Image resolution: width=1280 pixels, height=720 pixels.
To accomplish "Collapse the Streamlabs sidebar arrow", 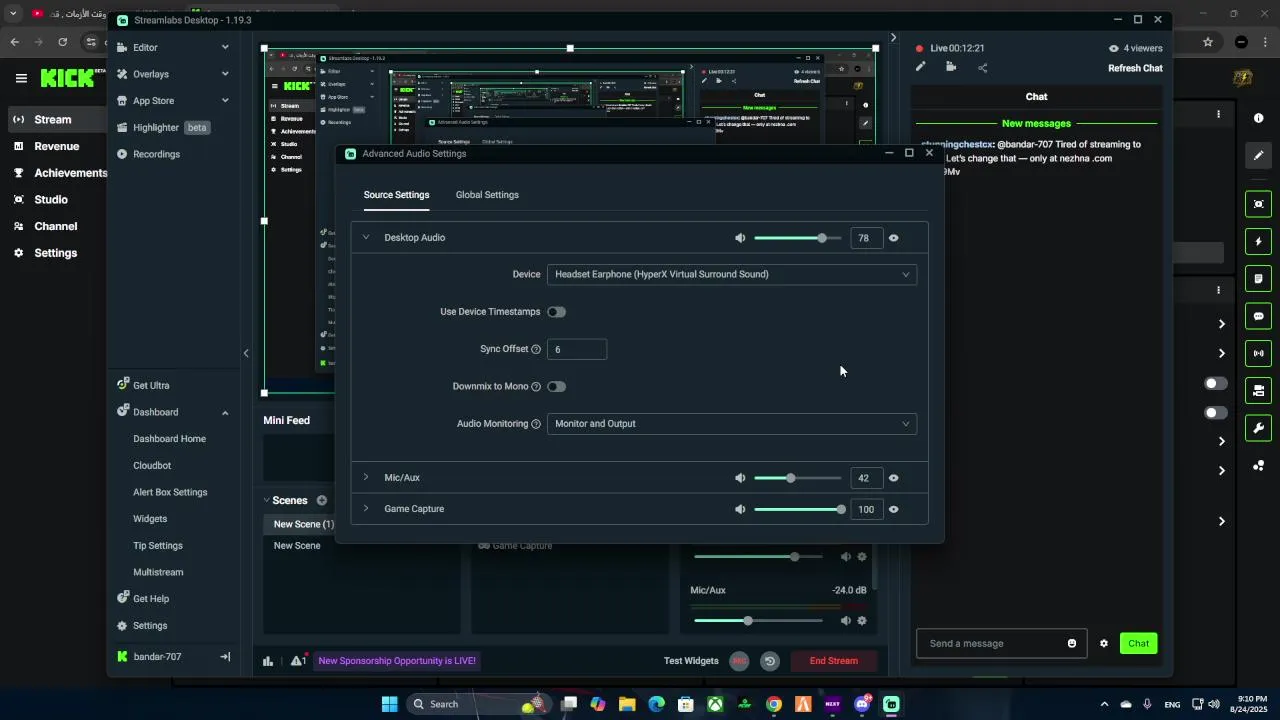I will pos(246,353).
